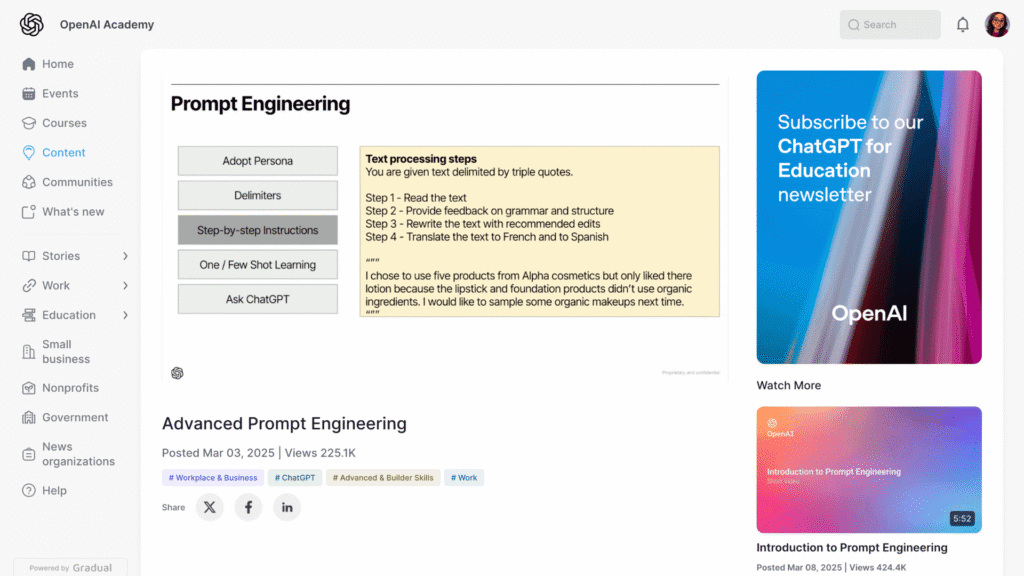The width and height of the screenshot is (1024, 576).
Task: Click the Advanced & Builder Skills tag
Action: [383, 477]
